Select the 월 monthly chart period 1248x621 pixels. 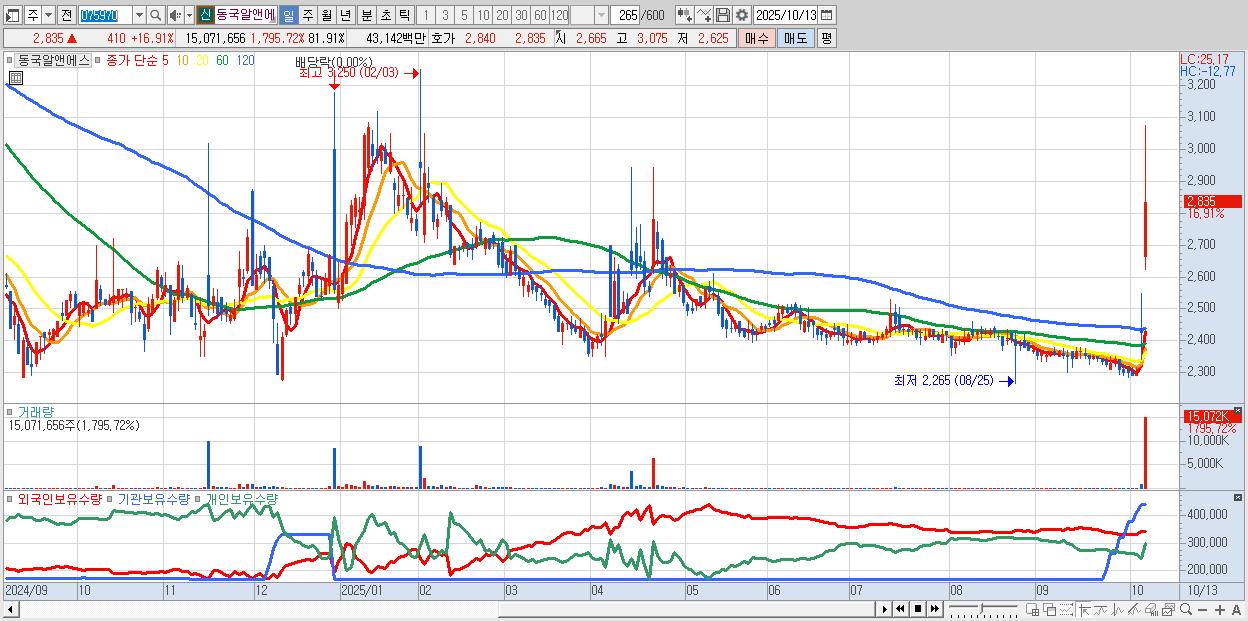pyautogui.click(x=326, y=15)
